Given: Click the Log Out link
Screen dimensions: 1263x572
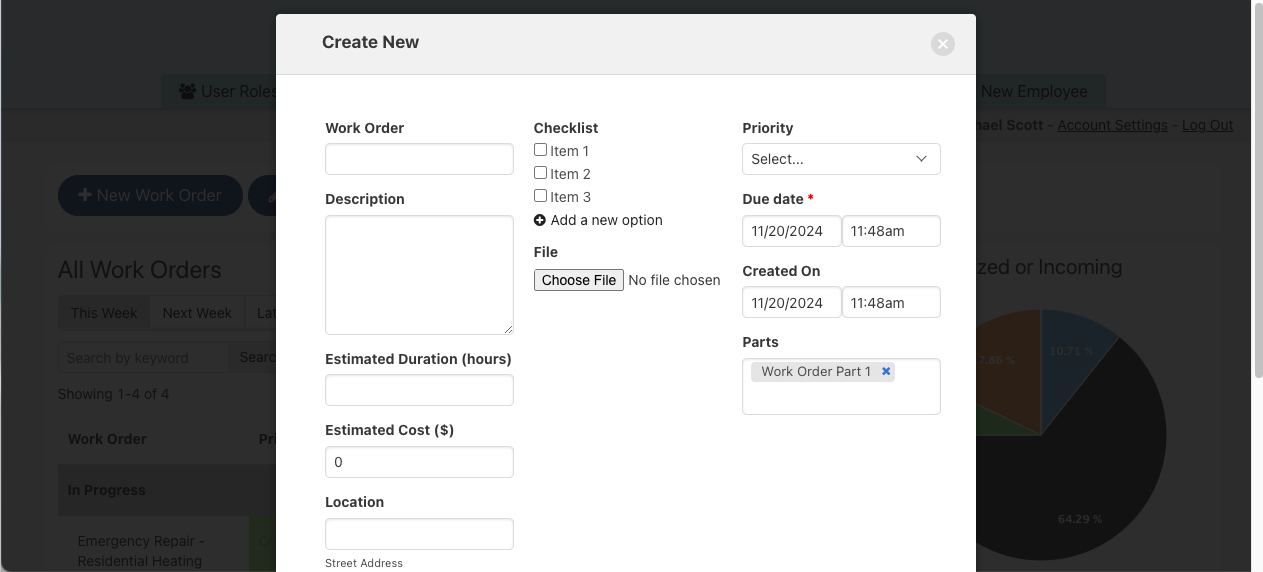Looking at the screenshot, I should pyautogui.click(x=1207, y=125).
